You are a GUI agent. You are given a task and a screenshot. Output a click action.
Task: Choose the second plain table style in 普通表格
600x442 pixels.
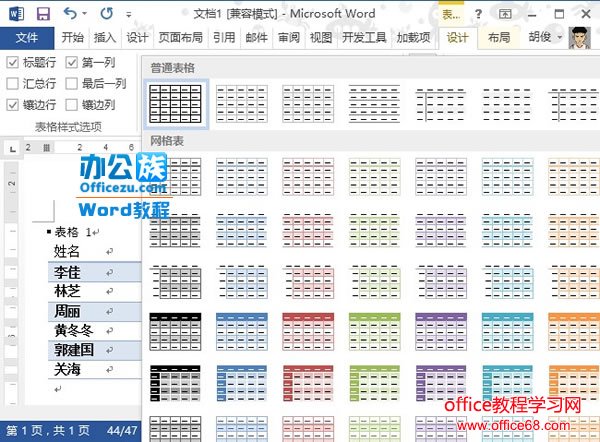point(241,104)
